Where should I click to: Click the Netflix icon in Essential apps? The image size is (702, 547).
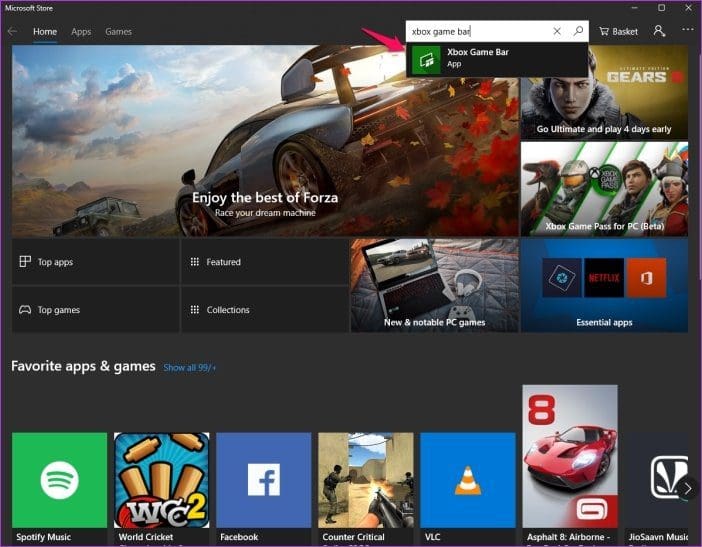(604, 278)
